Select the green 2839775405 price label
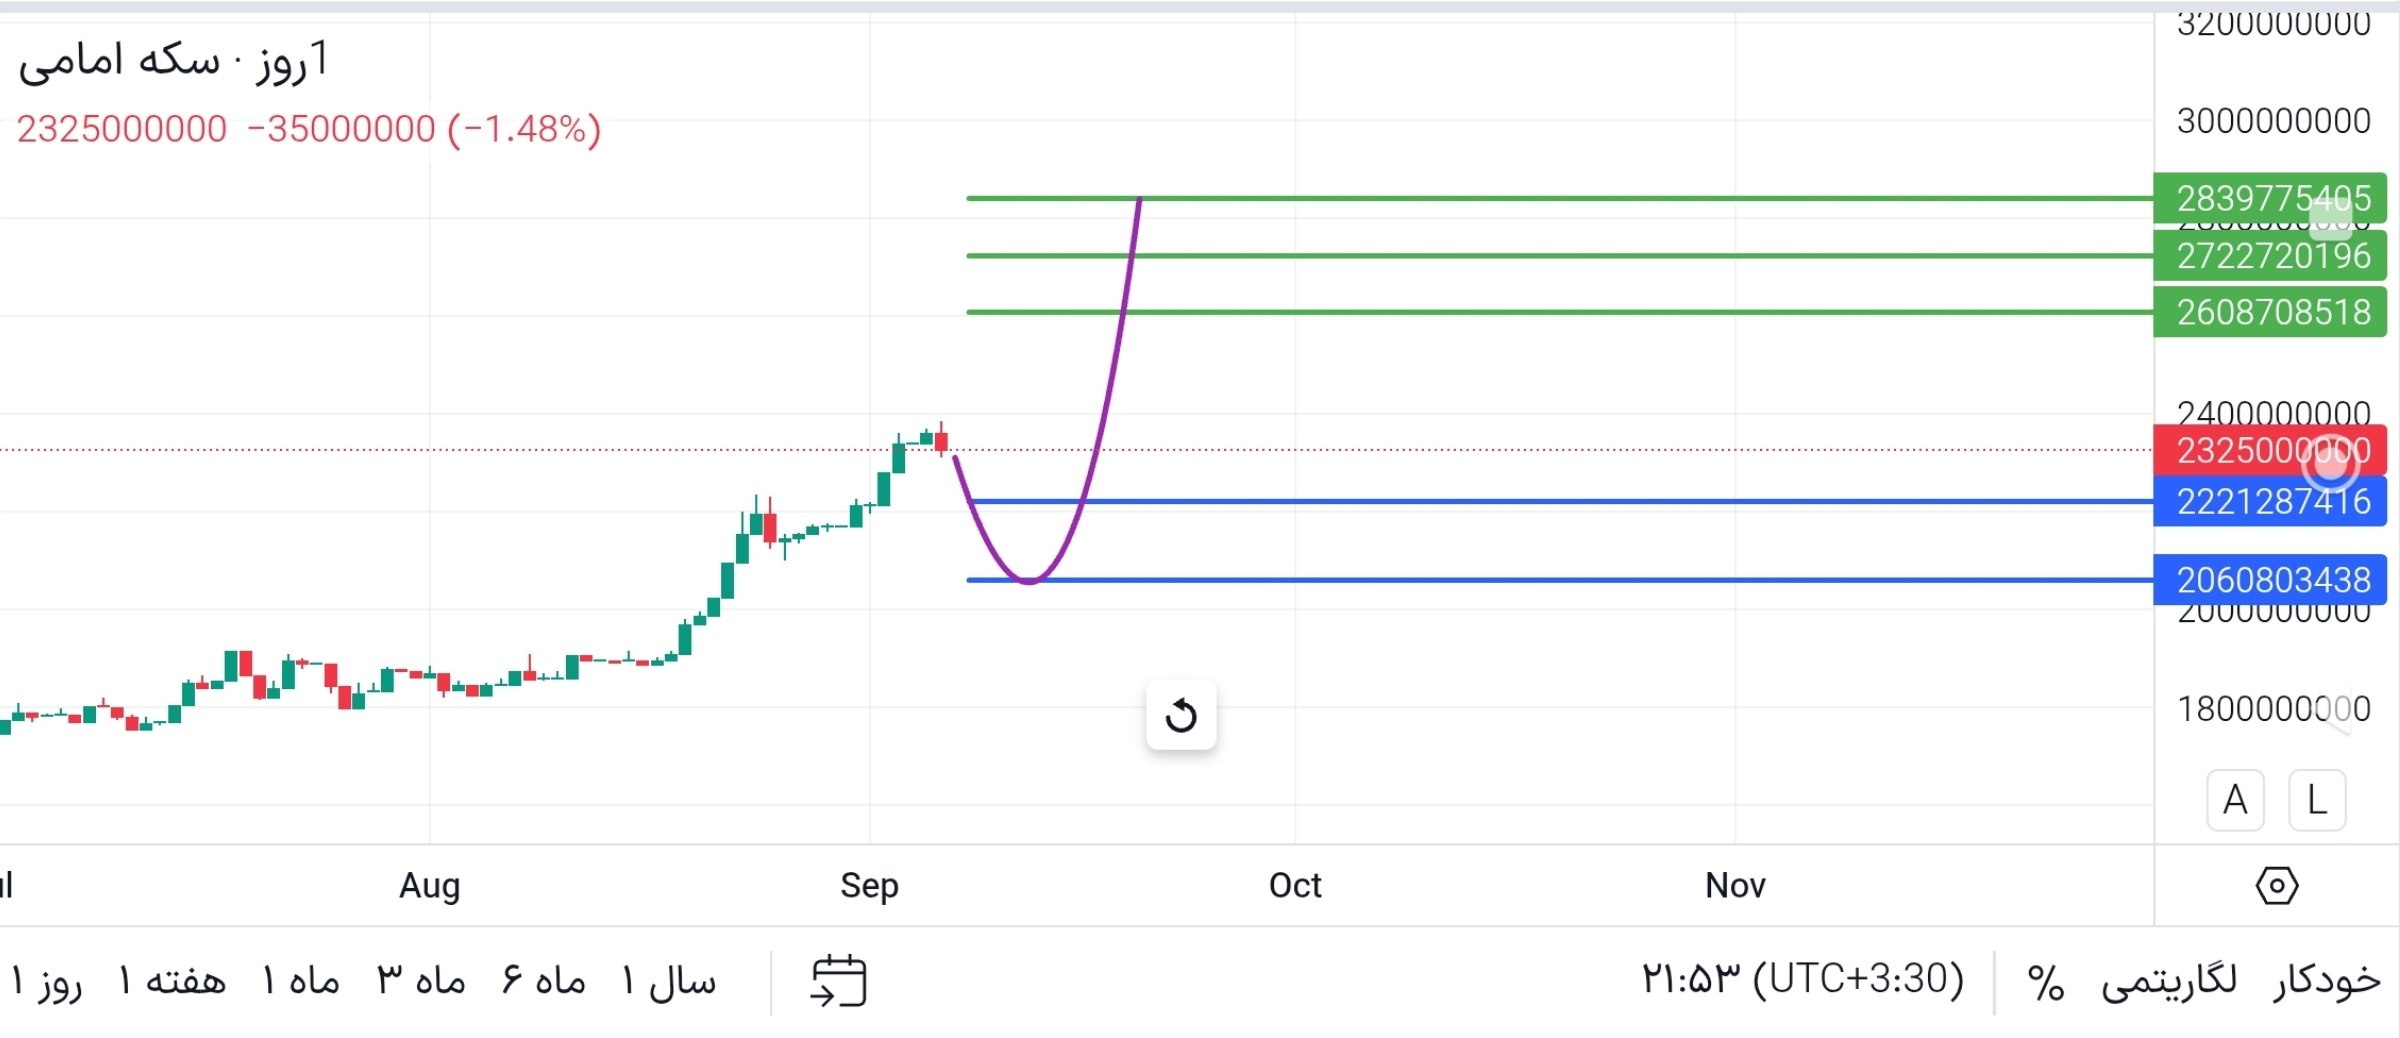Screen dimensions: 2400x1038 click(2270, 198)
